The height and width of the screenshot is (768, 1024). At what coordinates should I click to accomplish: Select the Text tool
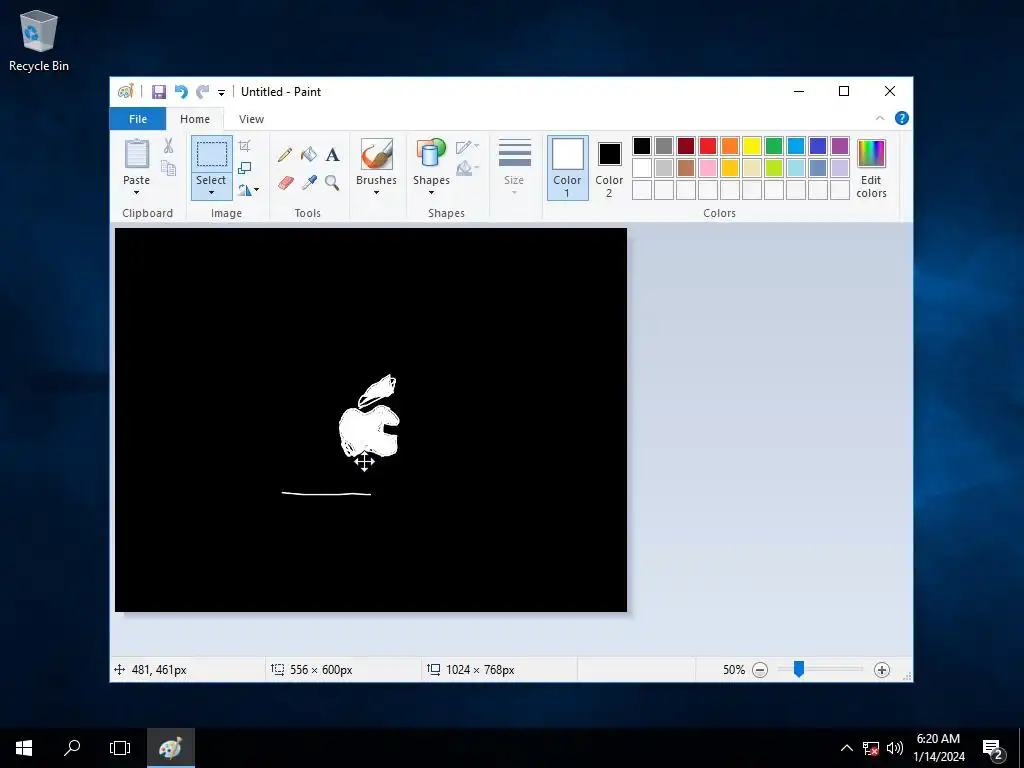[332, 155]
